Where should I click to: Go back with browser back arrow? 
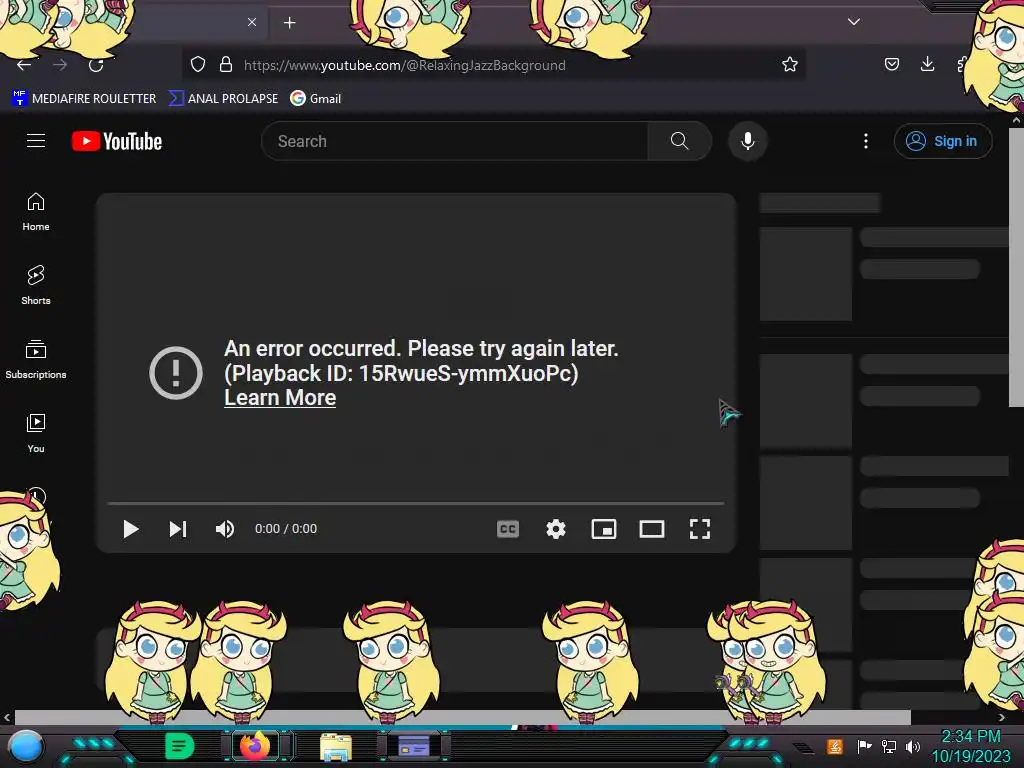coord(24,65)
